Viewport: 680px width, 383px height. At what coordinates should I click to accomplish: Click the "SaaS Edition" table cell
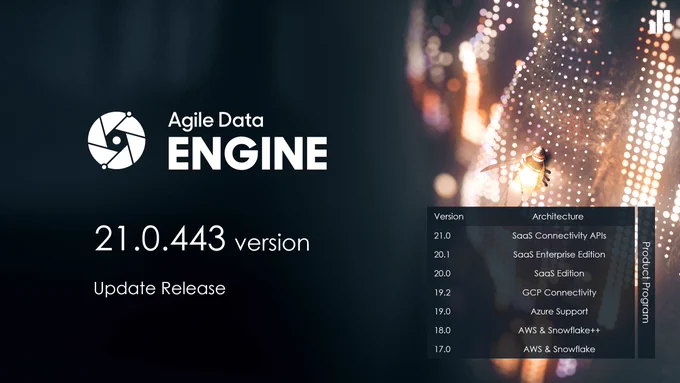coord(559,273)
